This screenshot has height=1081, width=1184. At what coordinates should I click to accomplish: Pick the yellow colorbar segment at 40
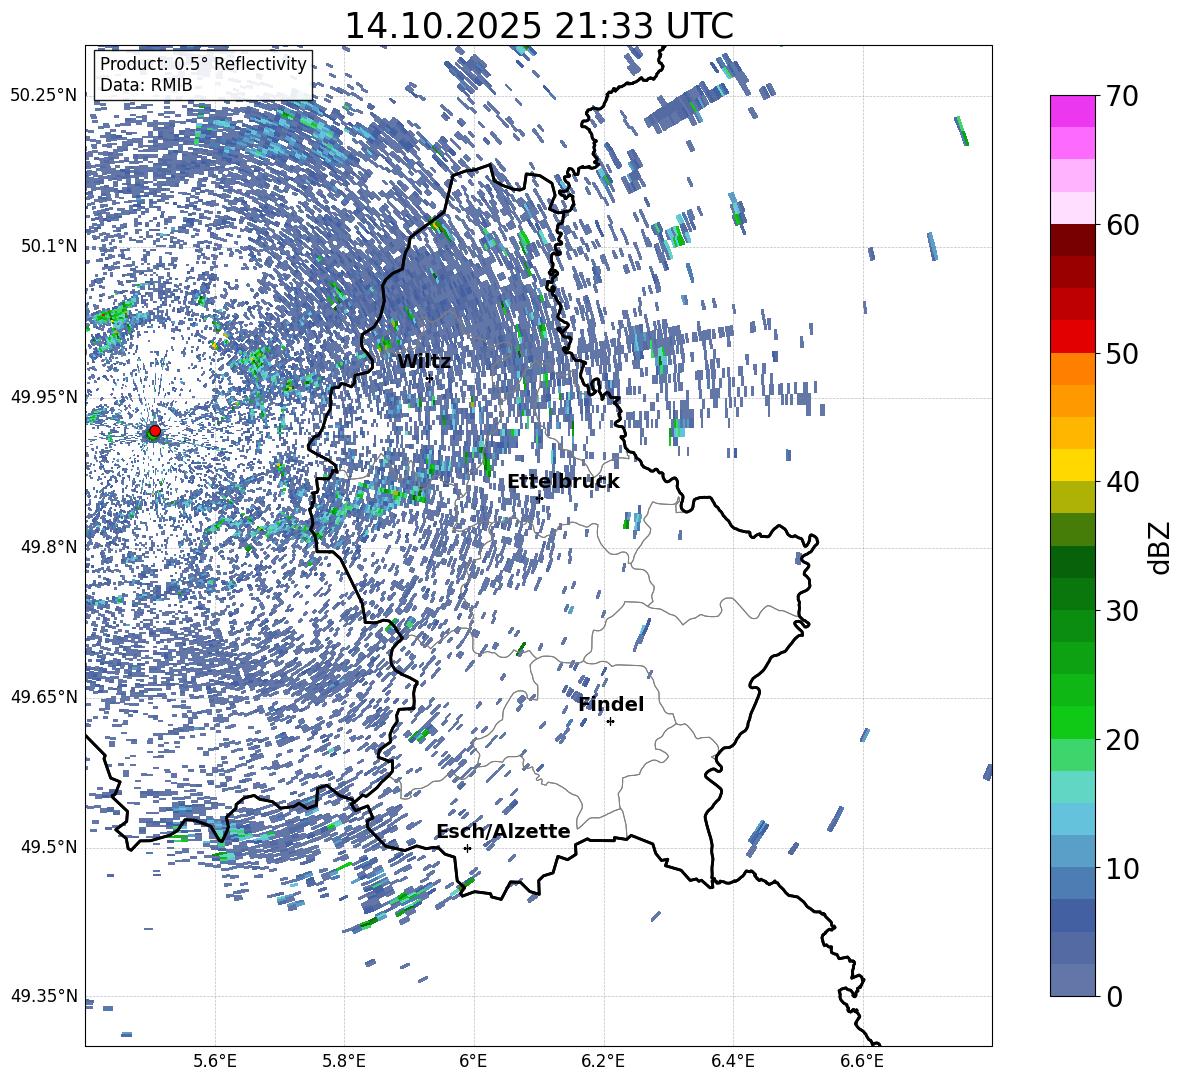[1072, 465]
